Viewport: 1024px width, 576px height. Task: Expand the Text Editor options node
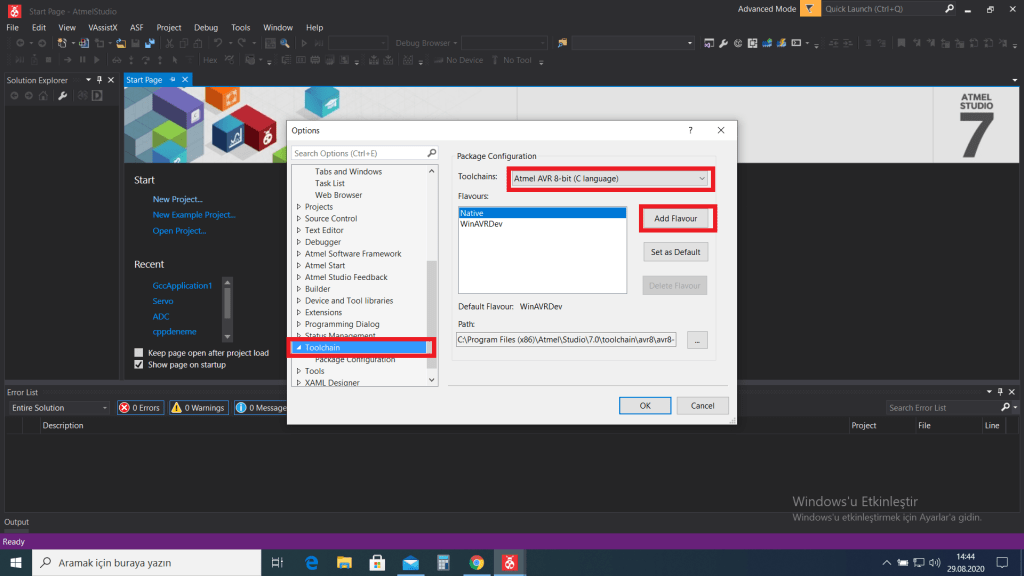(x=298, y=230)
